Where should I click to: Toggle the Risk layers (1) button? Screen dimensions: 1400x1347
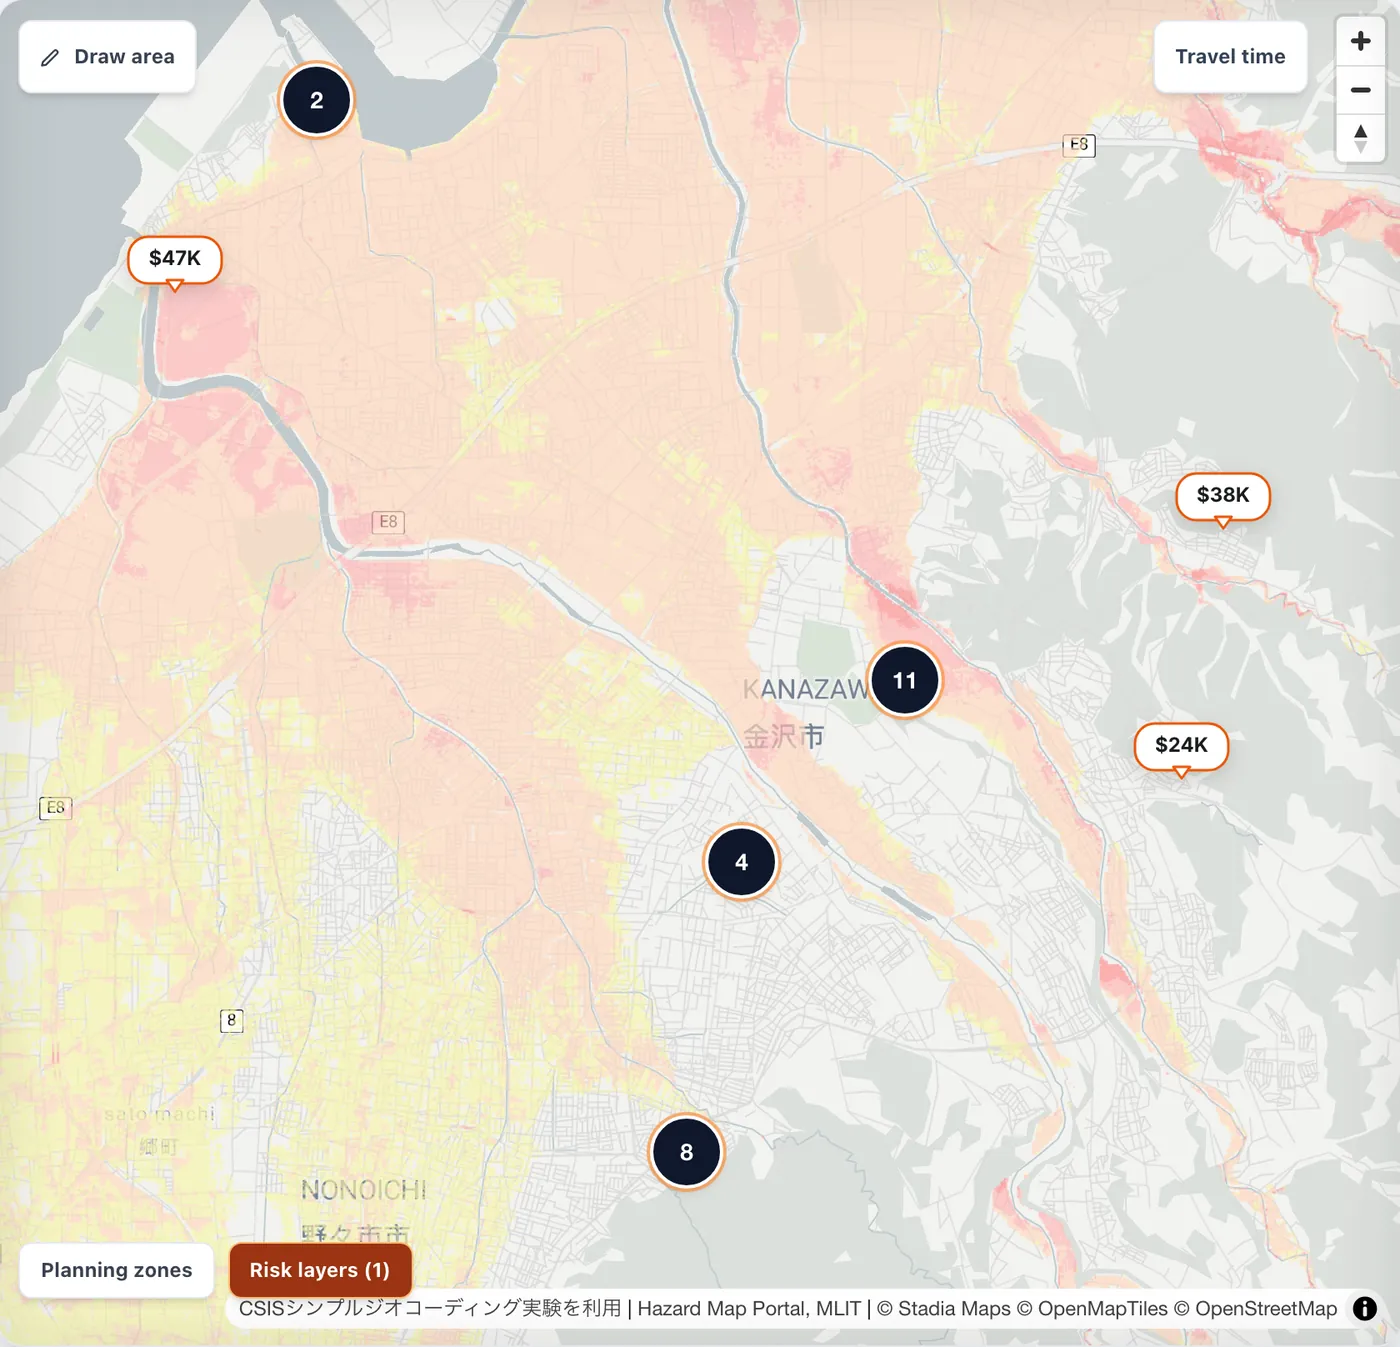click(320, 1270)
